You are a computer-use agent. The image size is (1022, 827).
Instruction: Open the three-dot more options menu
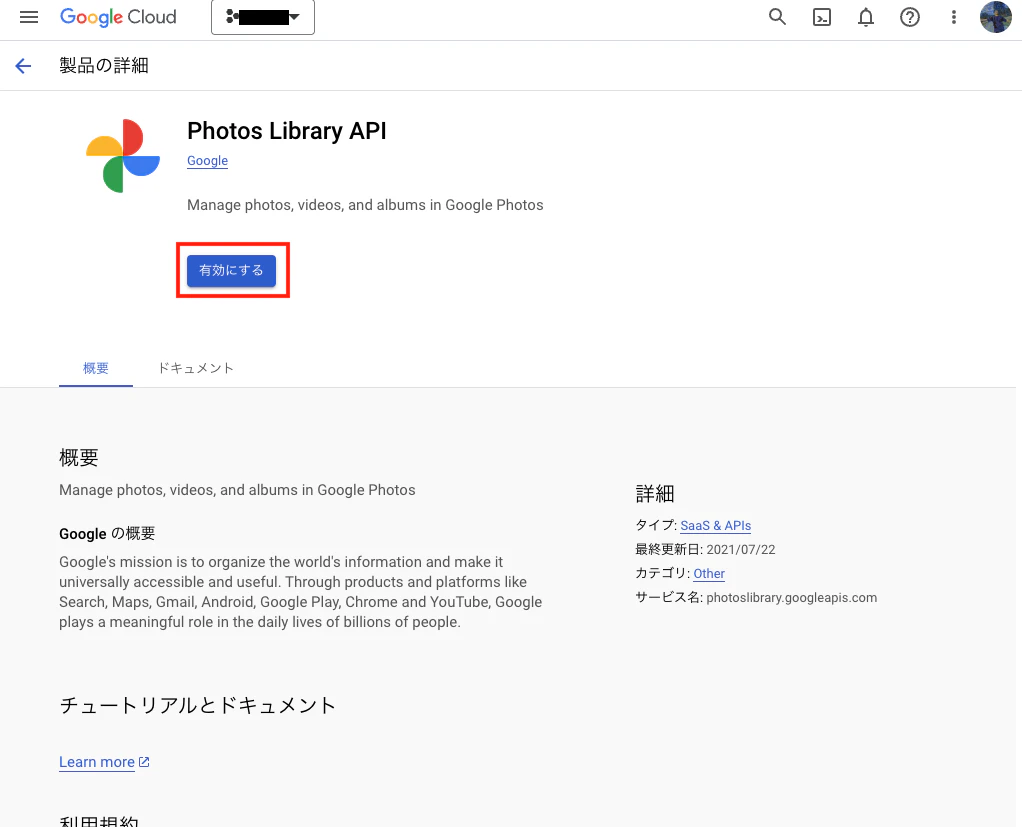(954, 17)
